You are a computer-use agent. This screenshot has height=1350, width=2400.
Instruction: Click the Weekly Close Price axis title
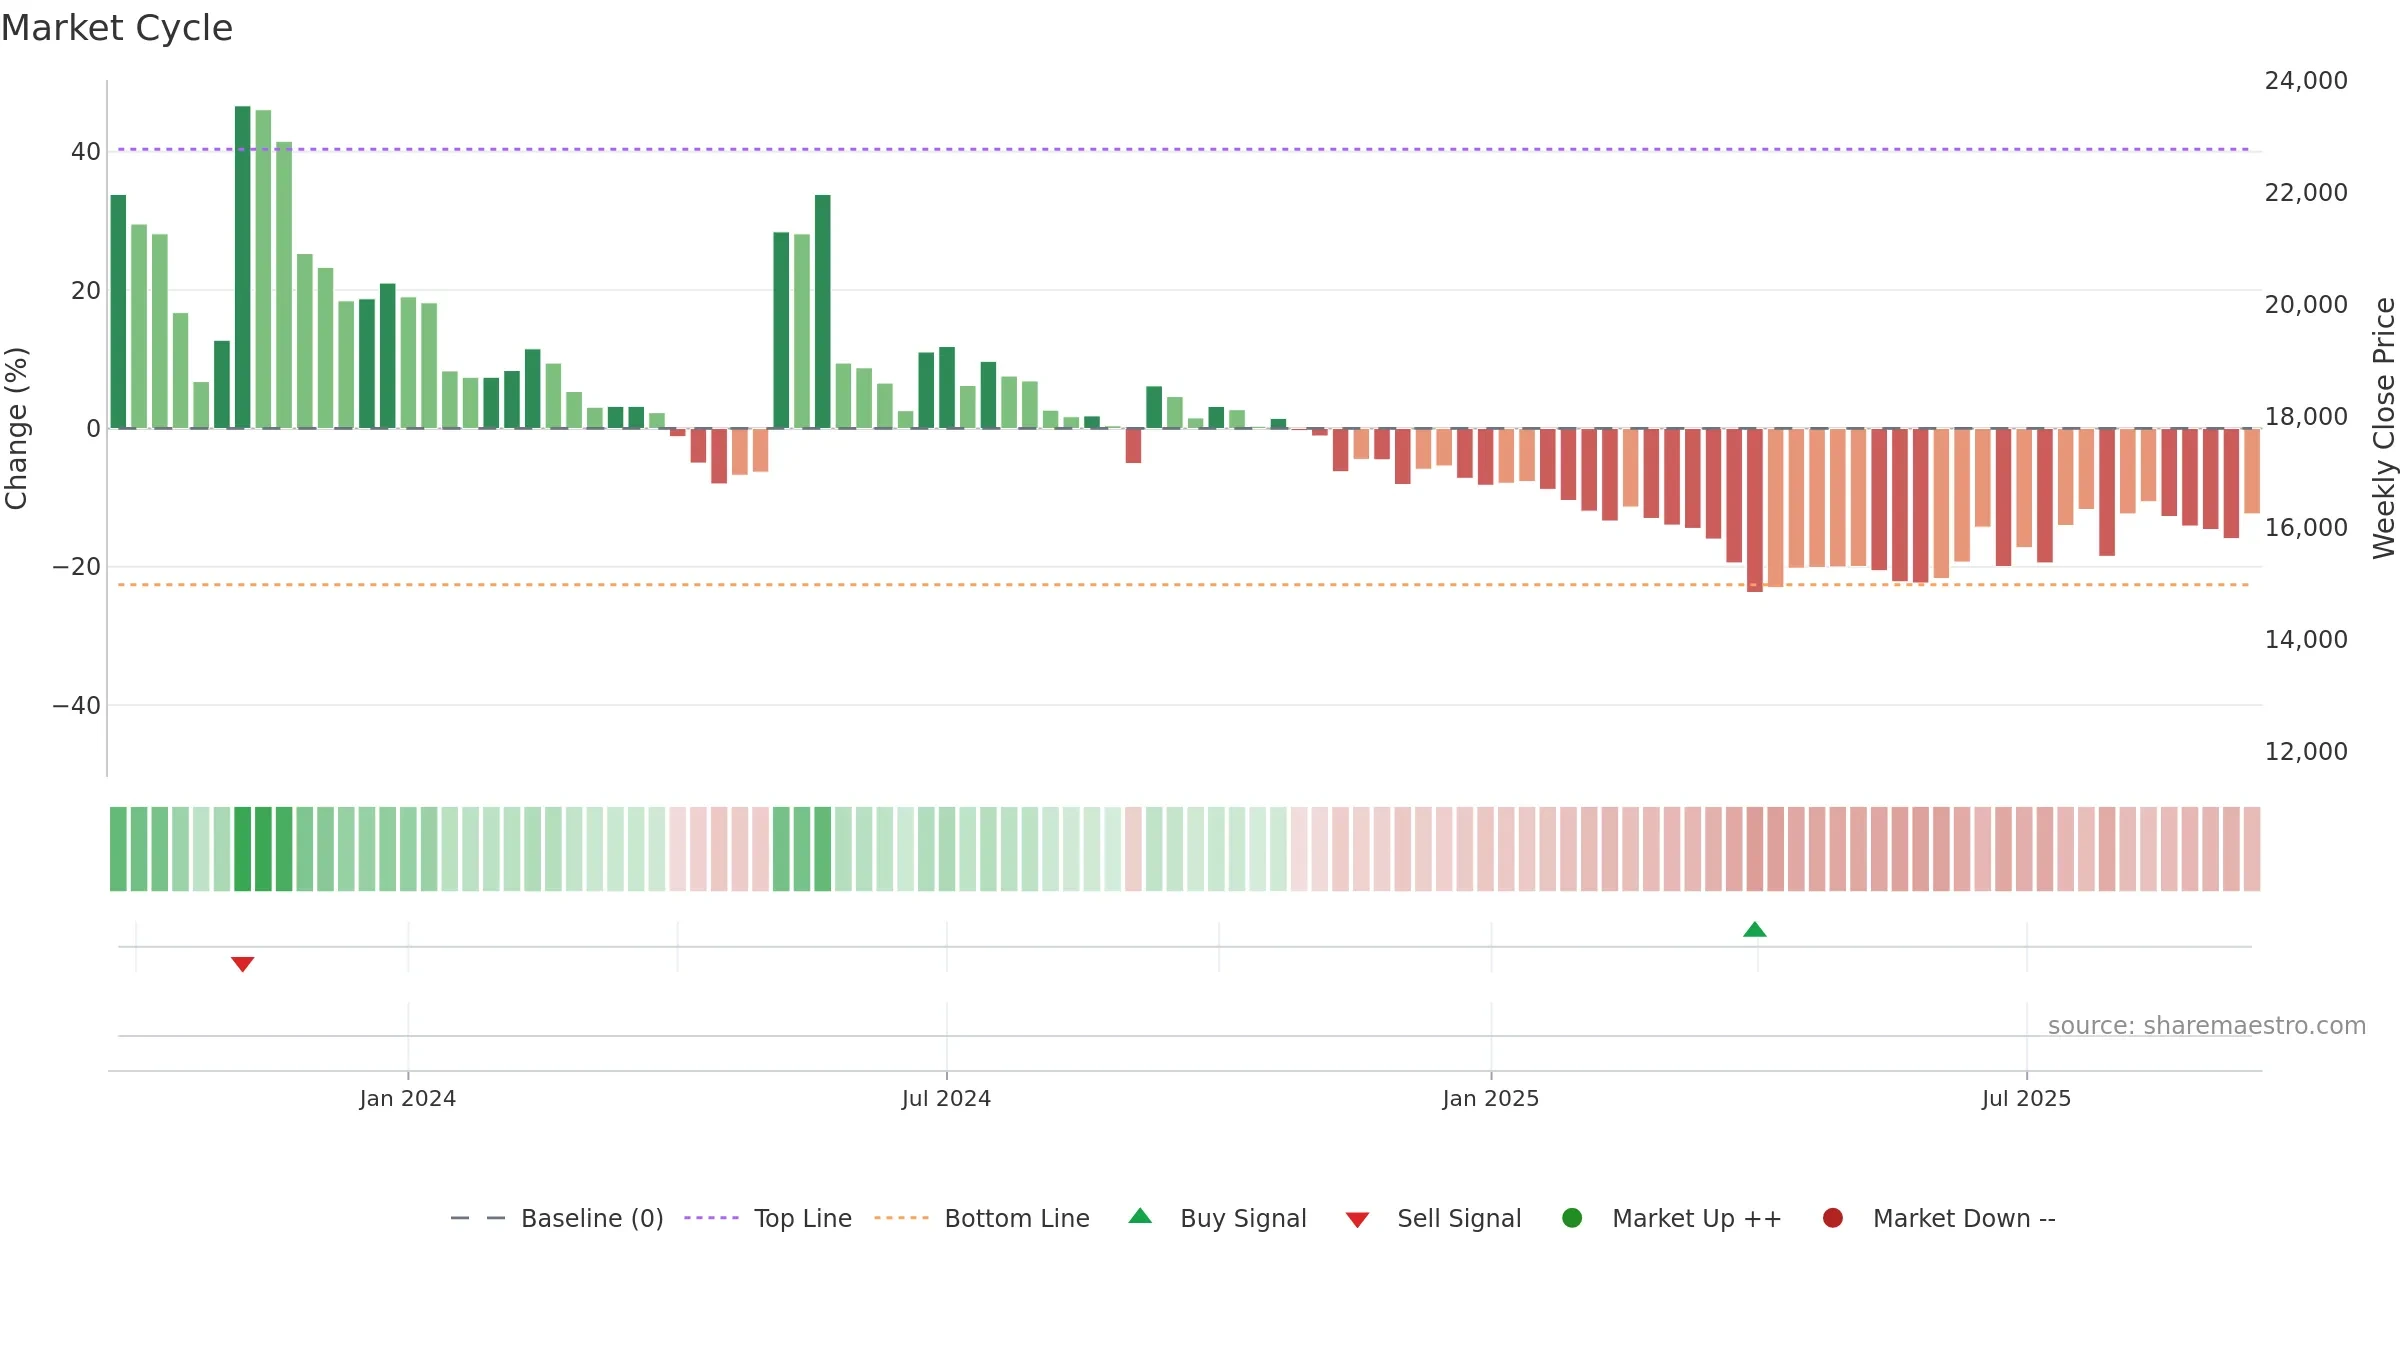pyautogui.click(x=2384, y=428)
